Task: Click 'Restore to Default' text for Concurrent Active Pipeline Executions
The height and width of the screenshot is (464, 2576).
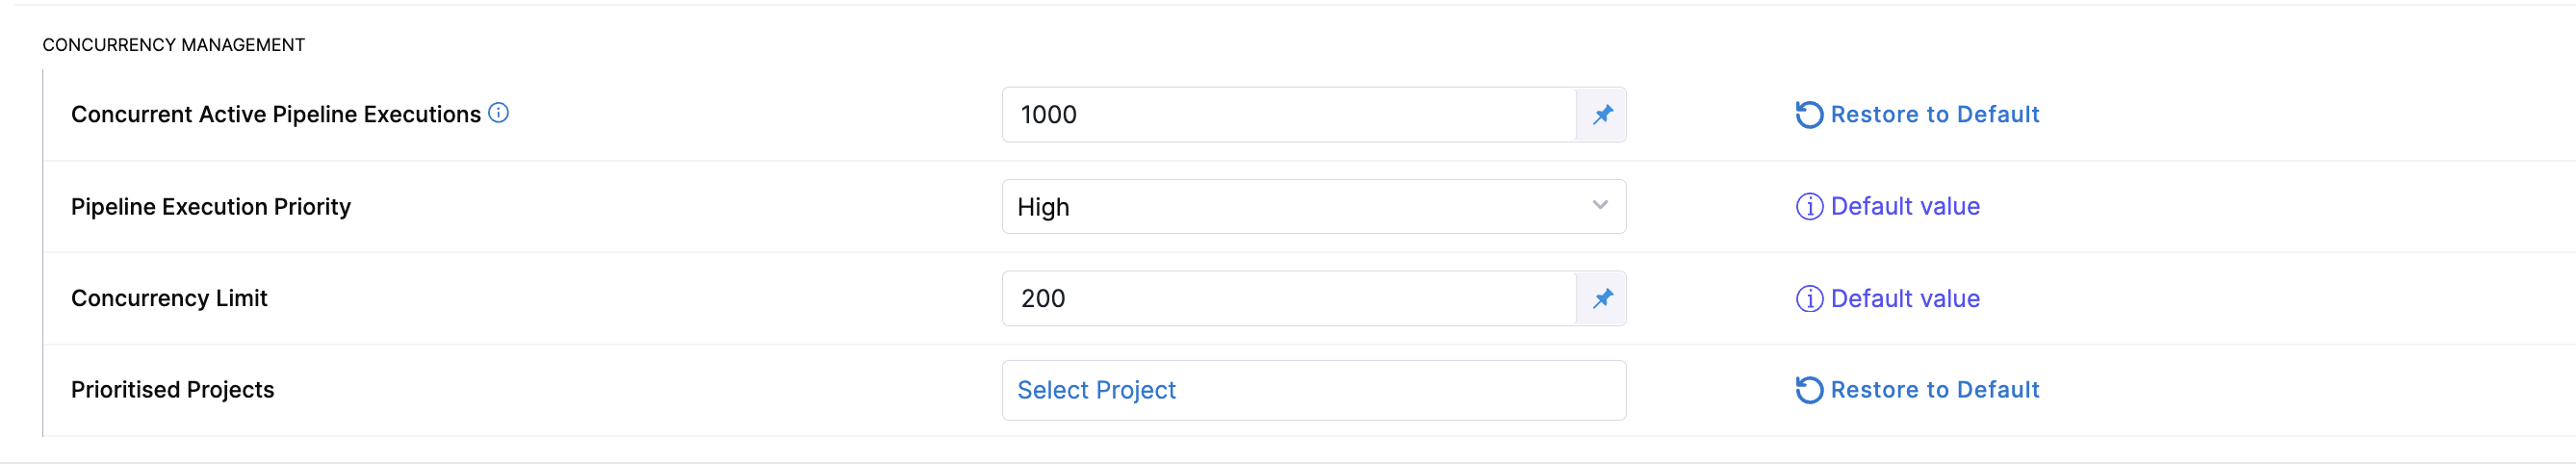Action: point(1934,115)
